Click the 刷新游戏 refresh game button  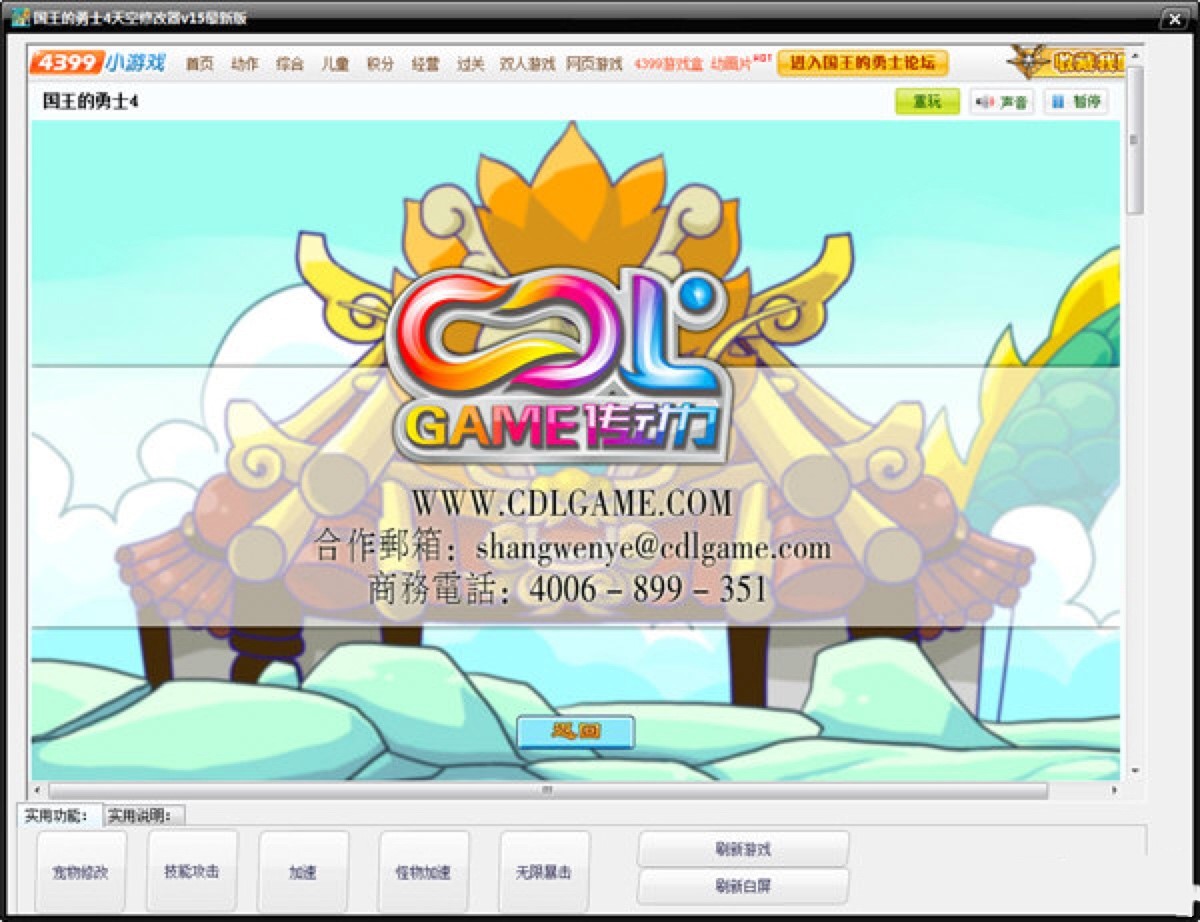point(744,849)
